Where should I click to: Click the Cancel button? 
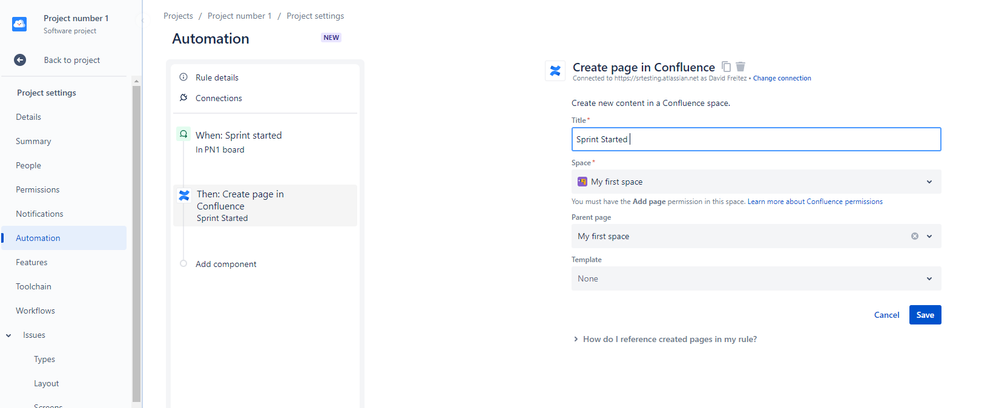pos(886,315)
